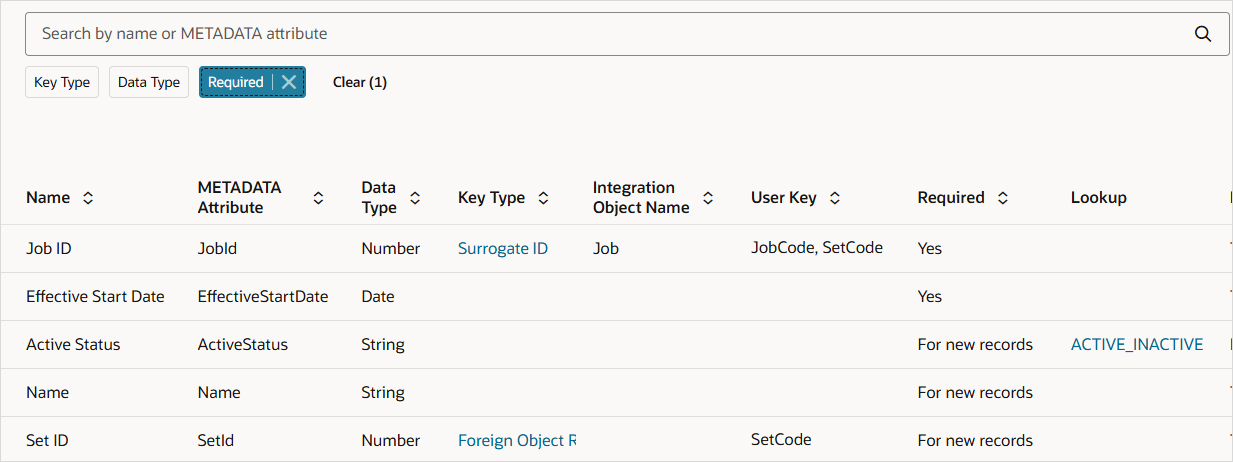The image size is (1233, 462).
Task: Remove the Required filter with X icon
Action: pos(289,82)
